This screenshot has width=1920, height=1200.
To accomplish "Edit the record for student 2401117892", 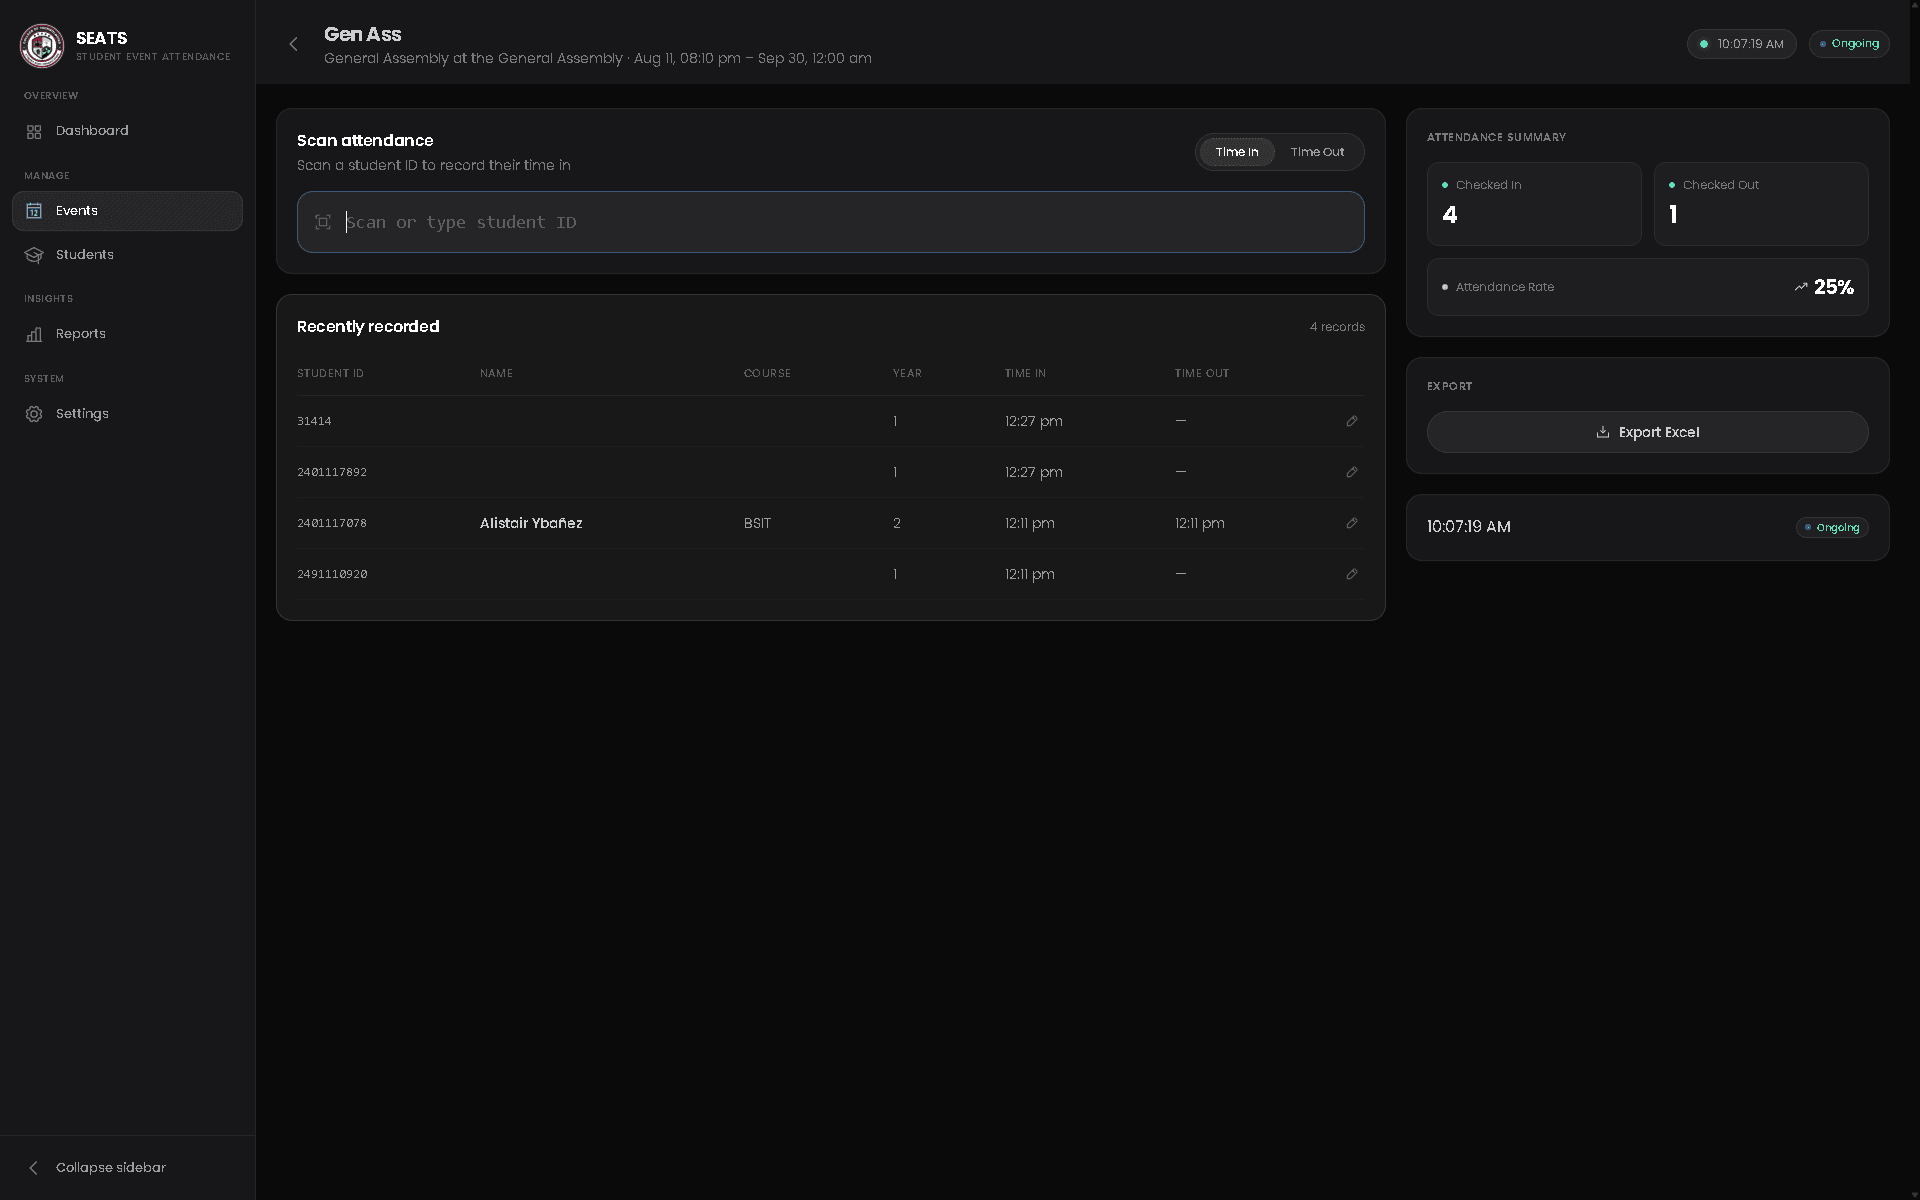I will coord(1352,472).
